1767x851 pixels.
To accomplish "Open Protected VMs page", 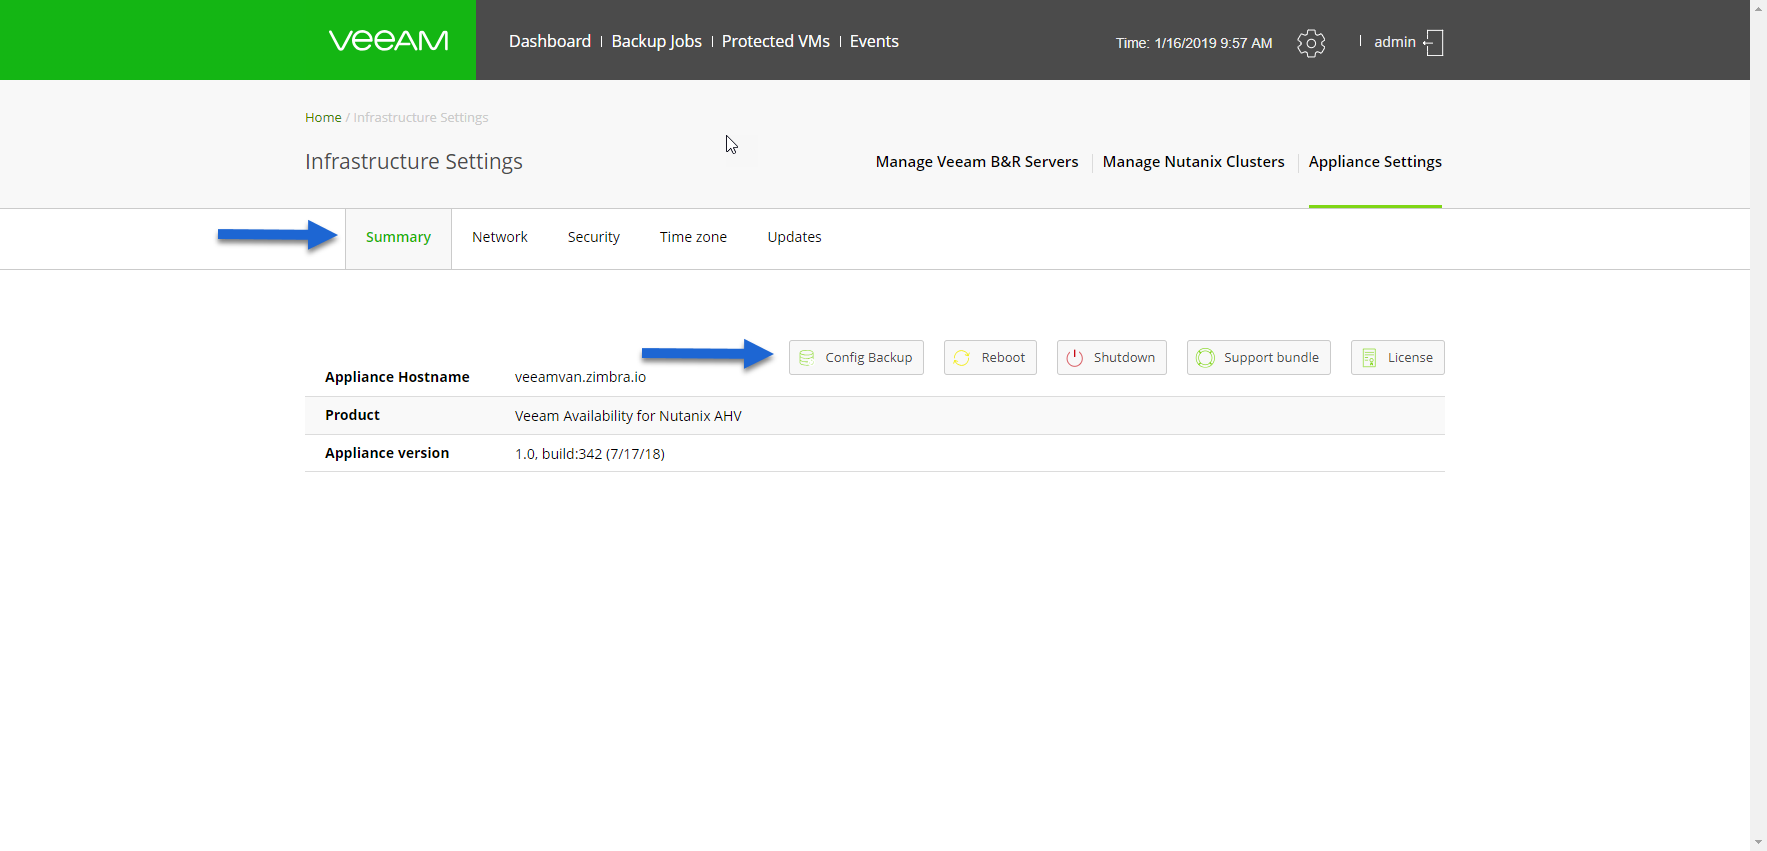I will (776, 41).
